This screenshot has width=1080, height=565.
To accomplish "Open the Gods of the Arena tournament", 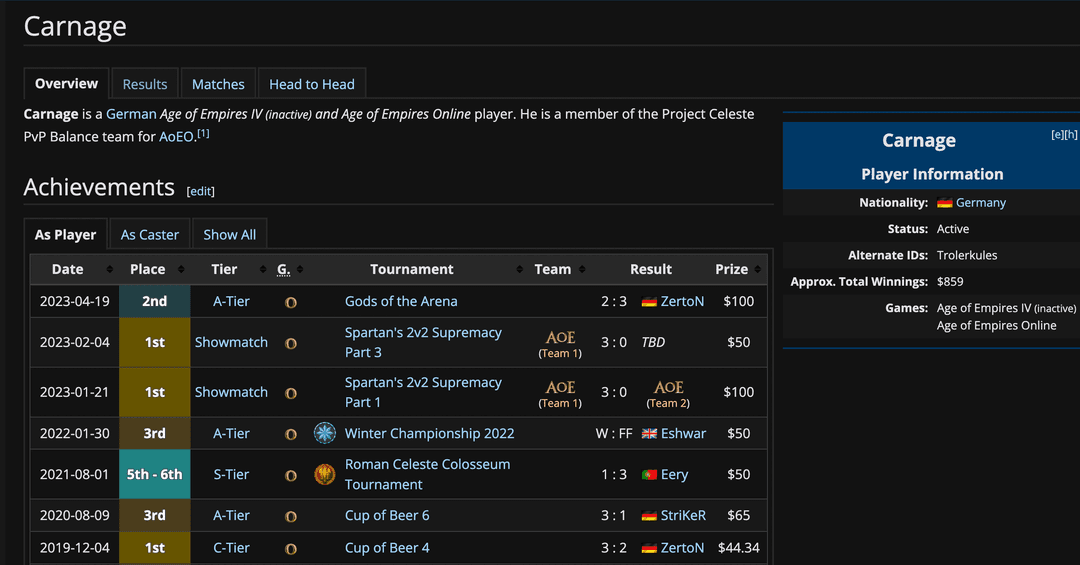I will 401,301.
